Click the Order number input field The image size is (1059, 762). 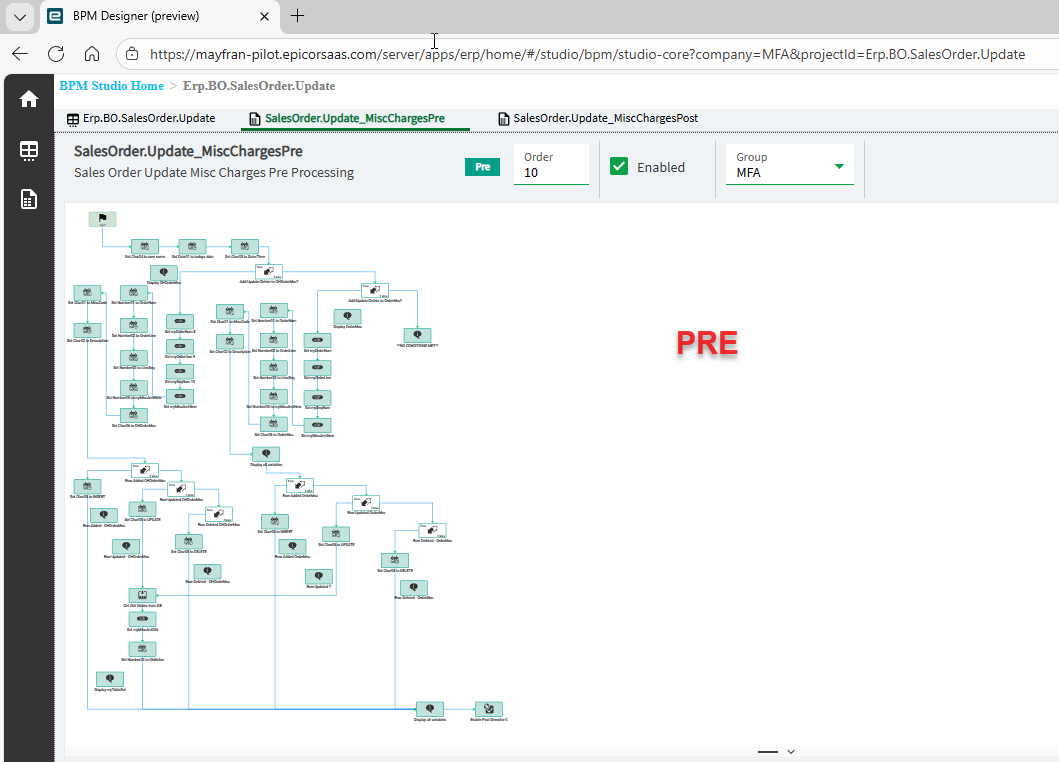[551, 165]
